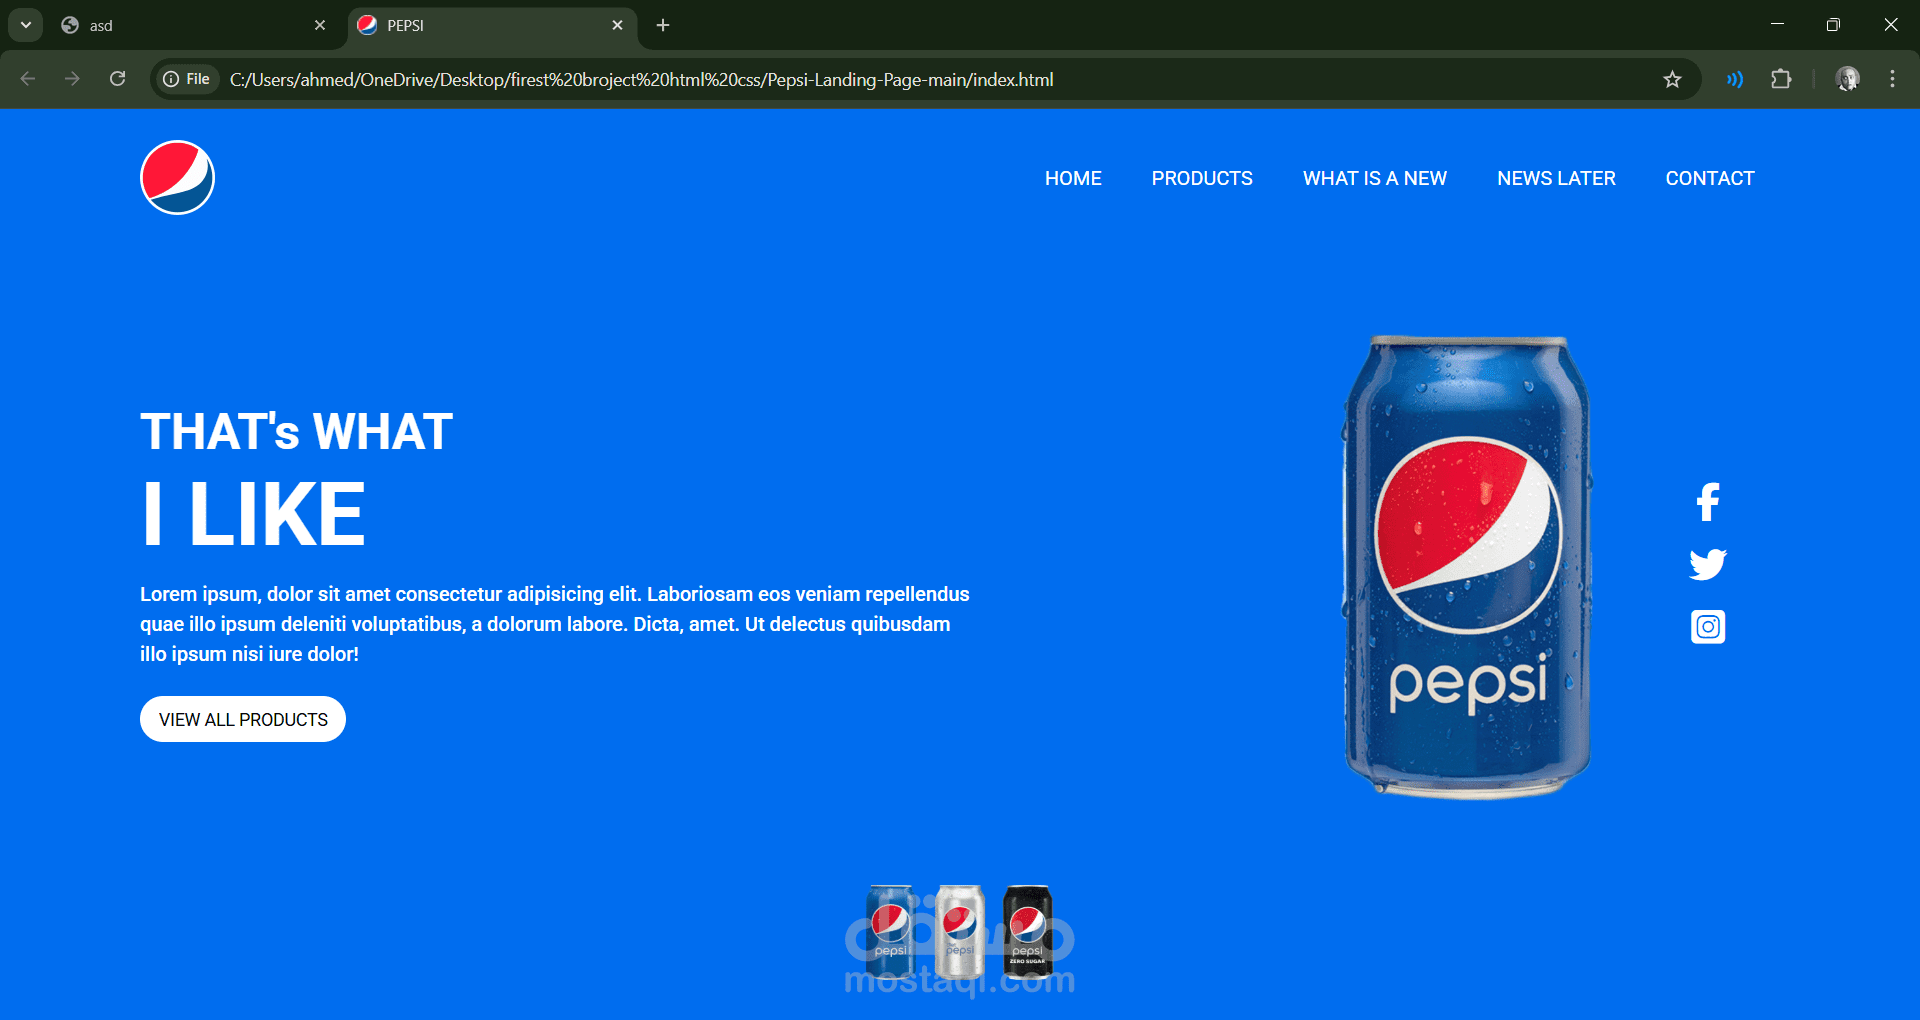
Task: Open the Instagram social icon
Action: coord(1708,627)
